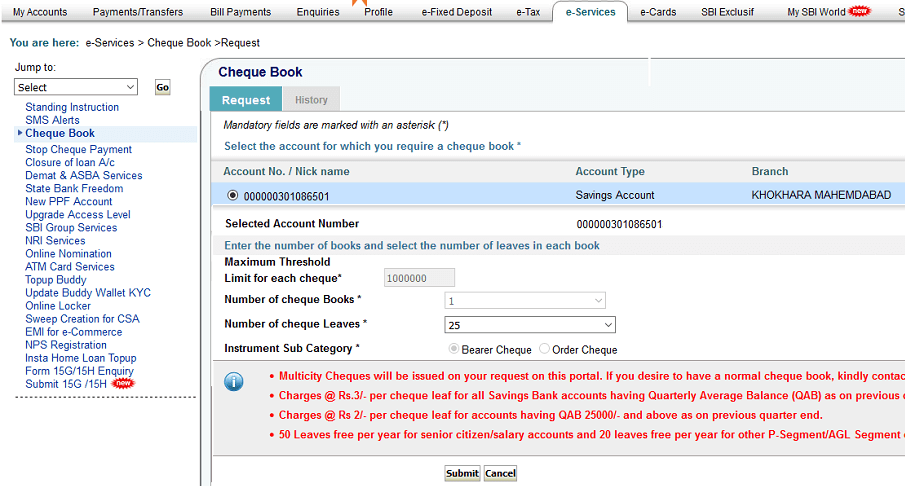
Task: Open the Stop Cheque Payment link
Action: point(78,149)
